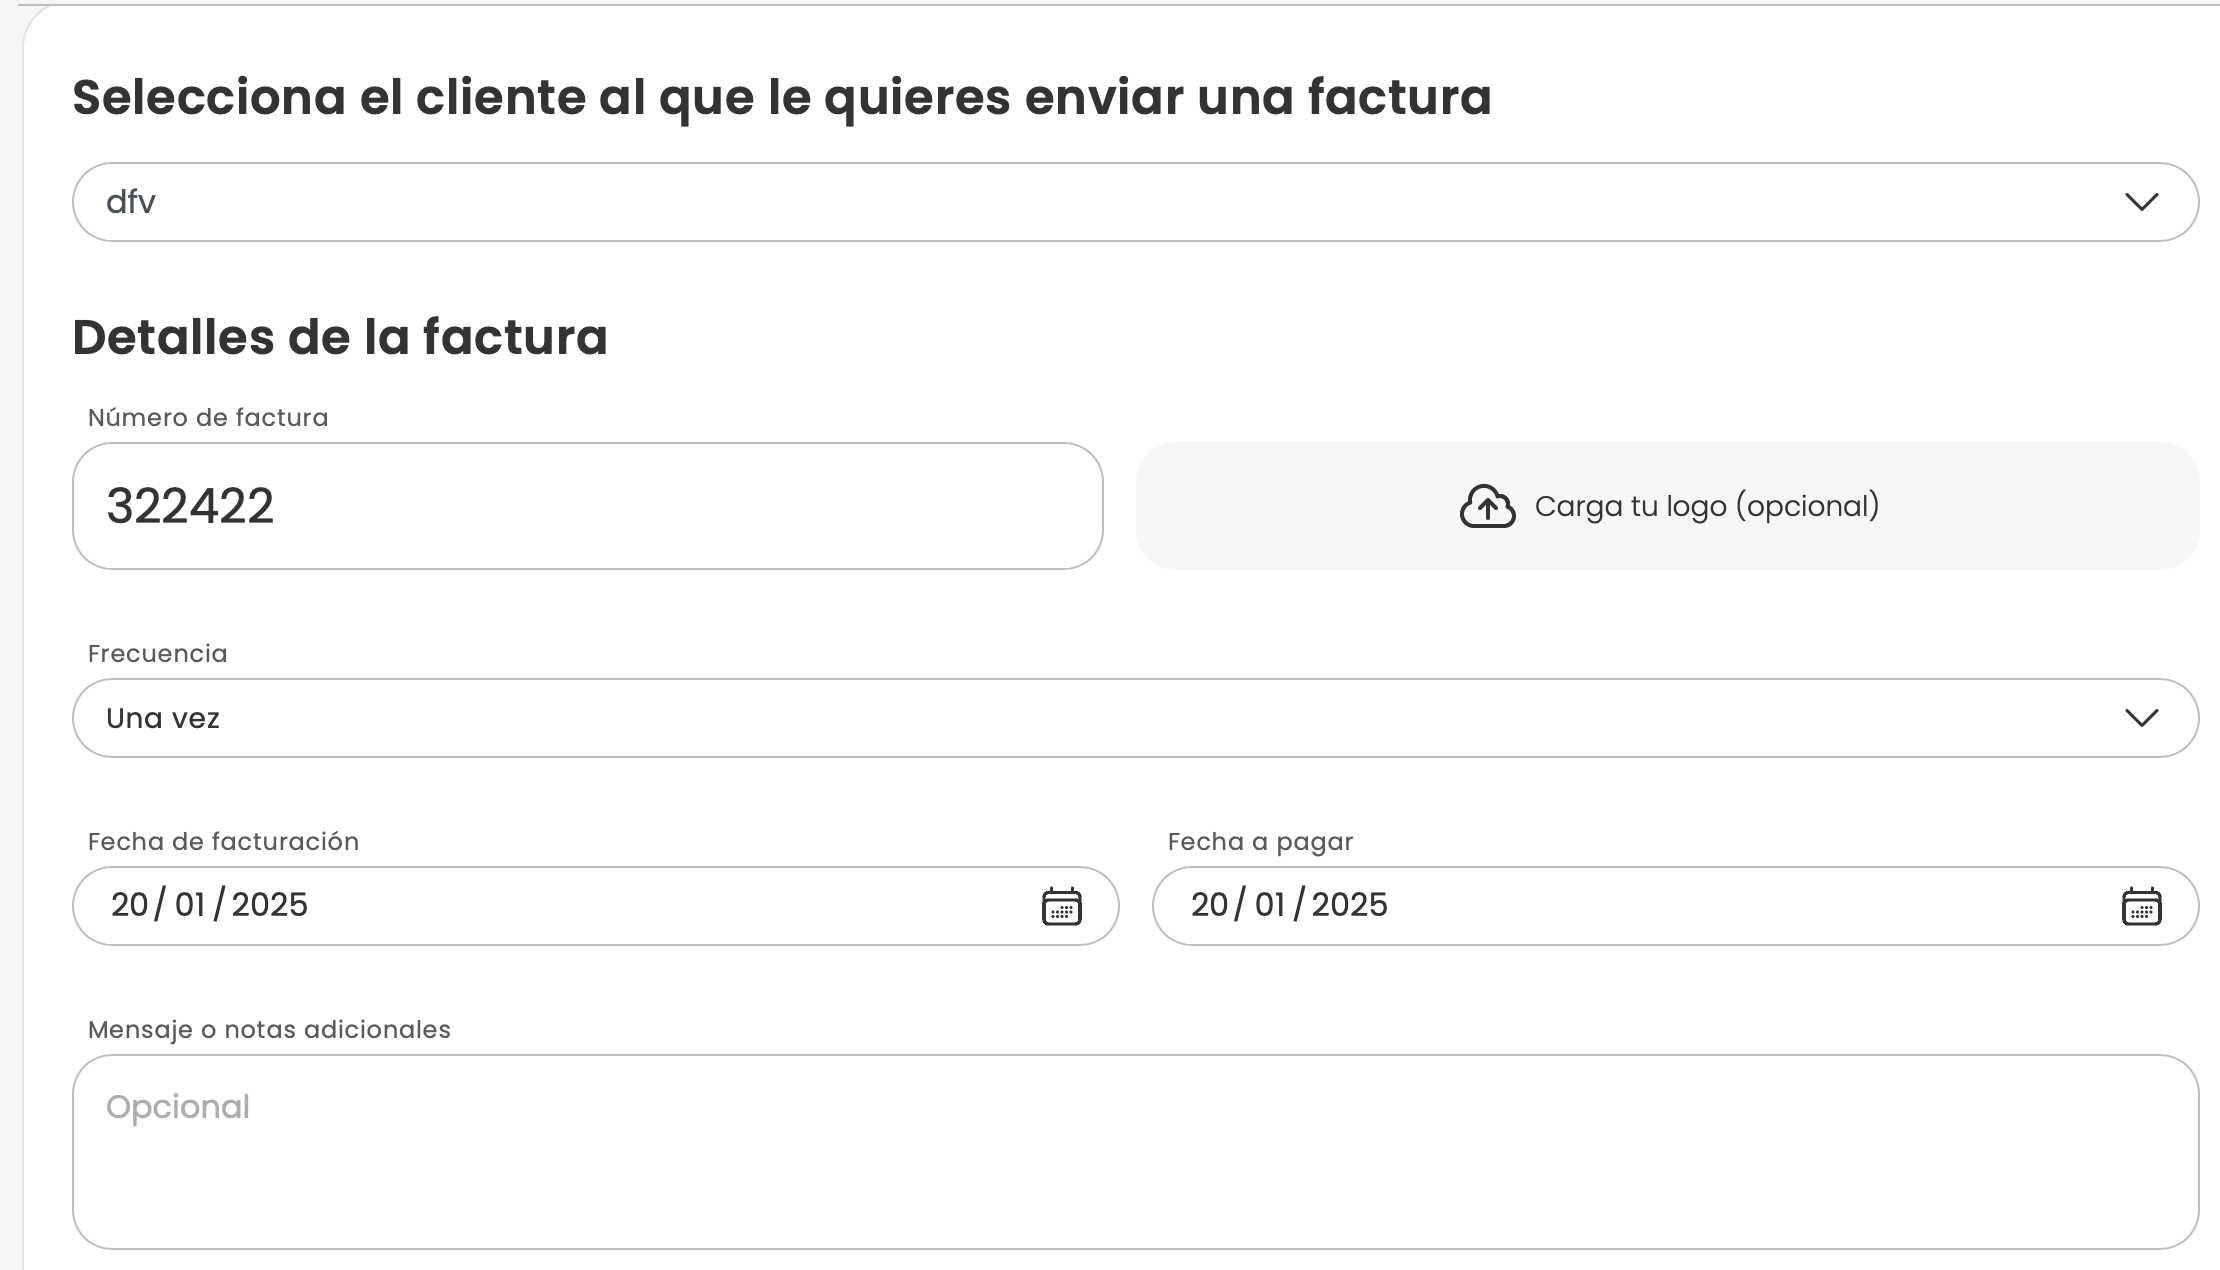The width and height of the screenshot is (2220, 1270).
Task: Focus the invoice number field showing 322422
Action: point(587,506)
